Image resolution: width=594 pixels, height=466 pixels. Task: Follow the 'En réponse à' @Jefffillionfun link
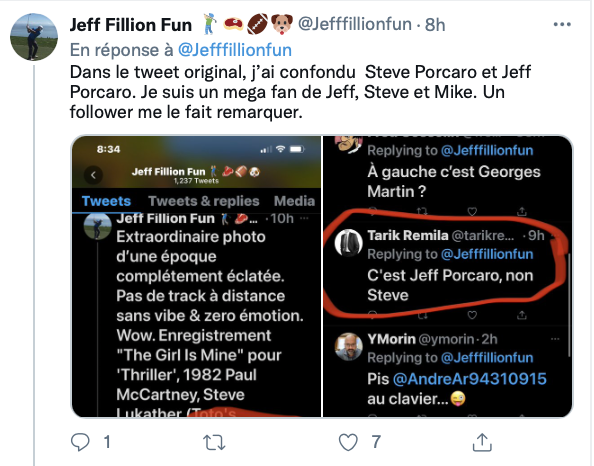click(x=235, y=50)
